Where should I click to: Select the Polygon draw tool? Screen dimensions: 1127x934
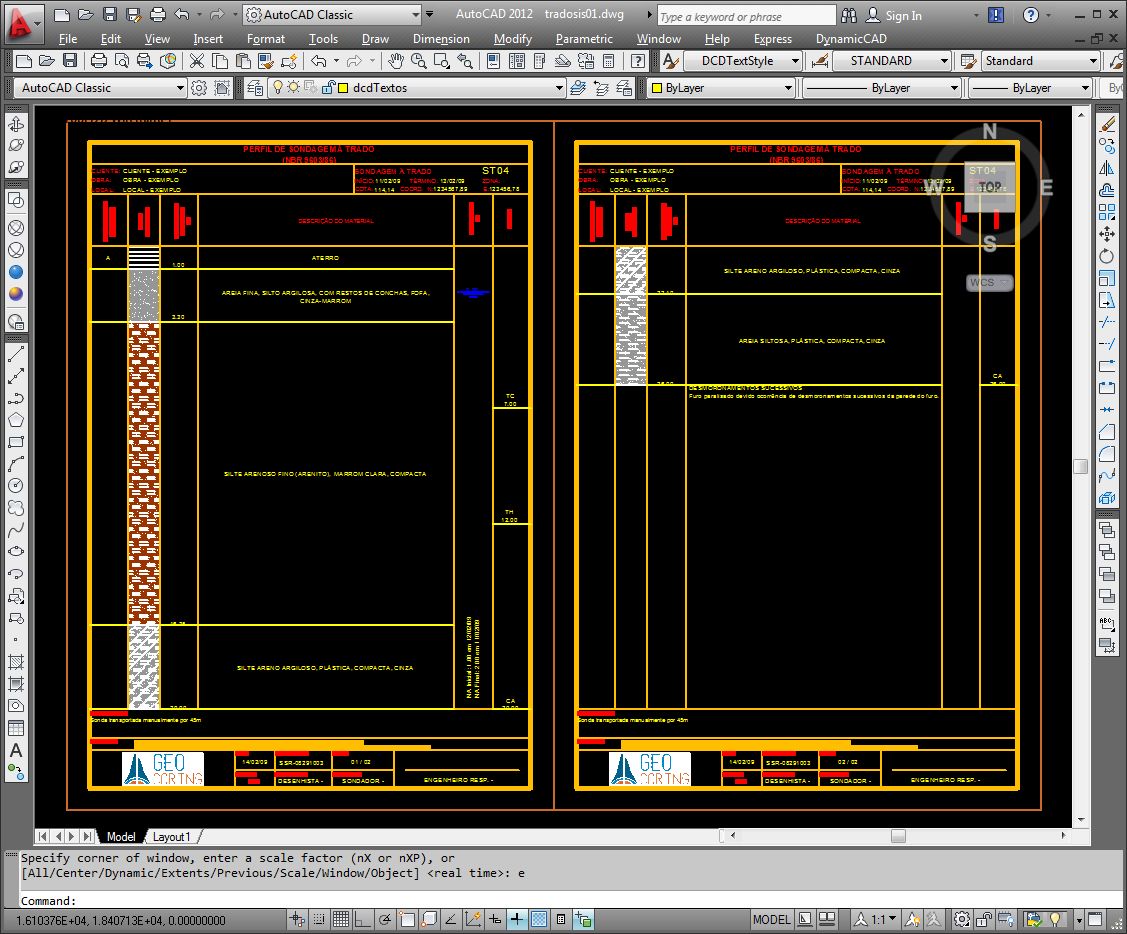pyautogui.click(x=16, y=420)
